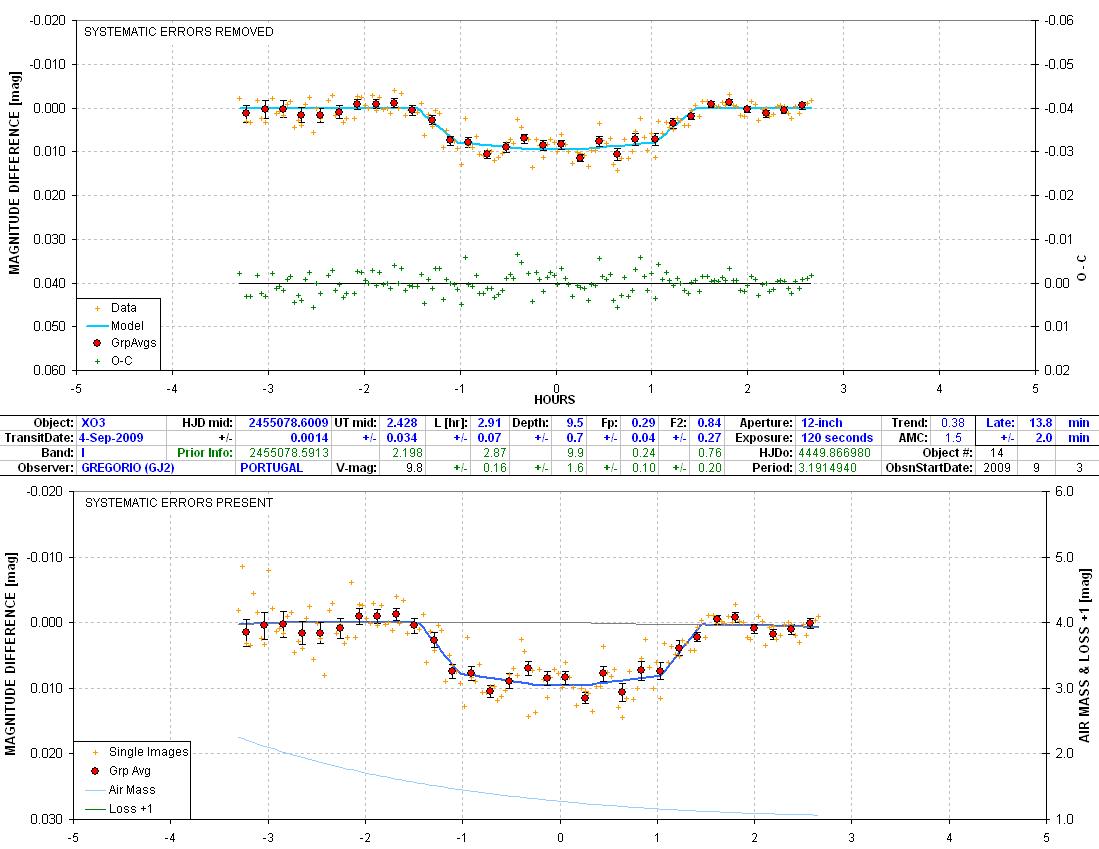Screen dimensions: 1099x849
Task: Click the PORTUGAL cell
Action: point(271,467)
